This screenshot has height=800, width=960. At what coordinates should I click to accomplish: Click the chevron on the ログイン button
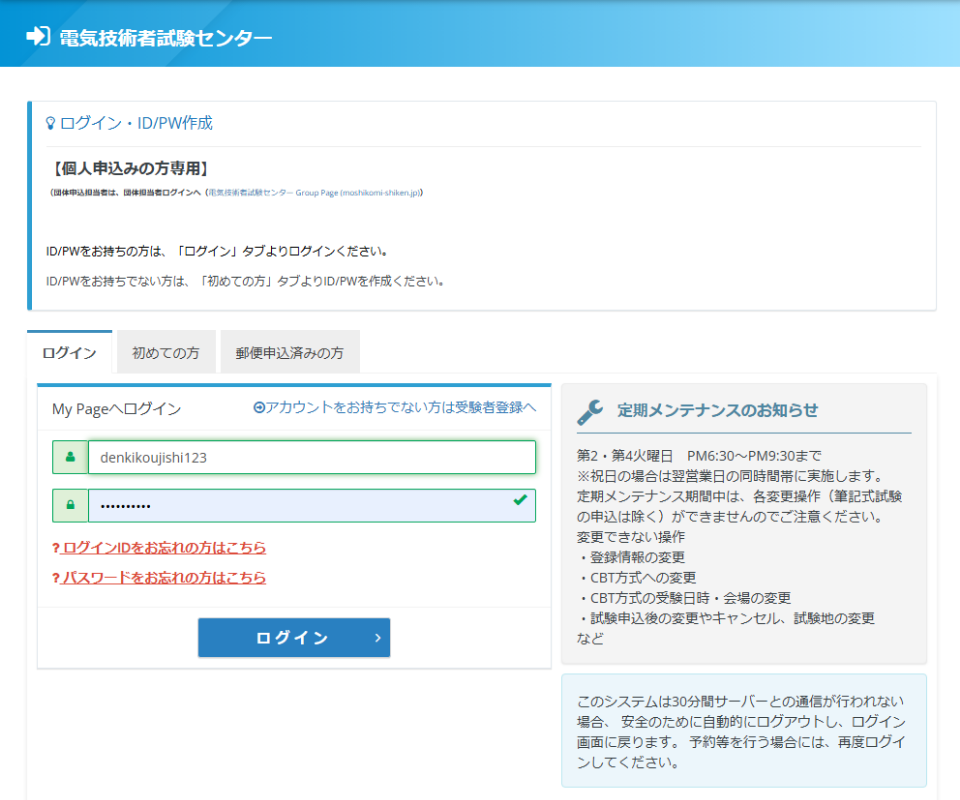click(378, 638)
